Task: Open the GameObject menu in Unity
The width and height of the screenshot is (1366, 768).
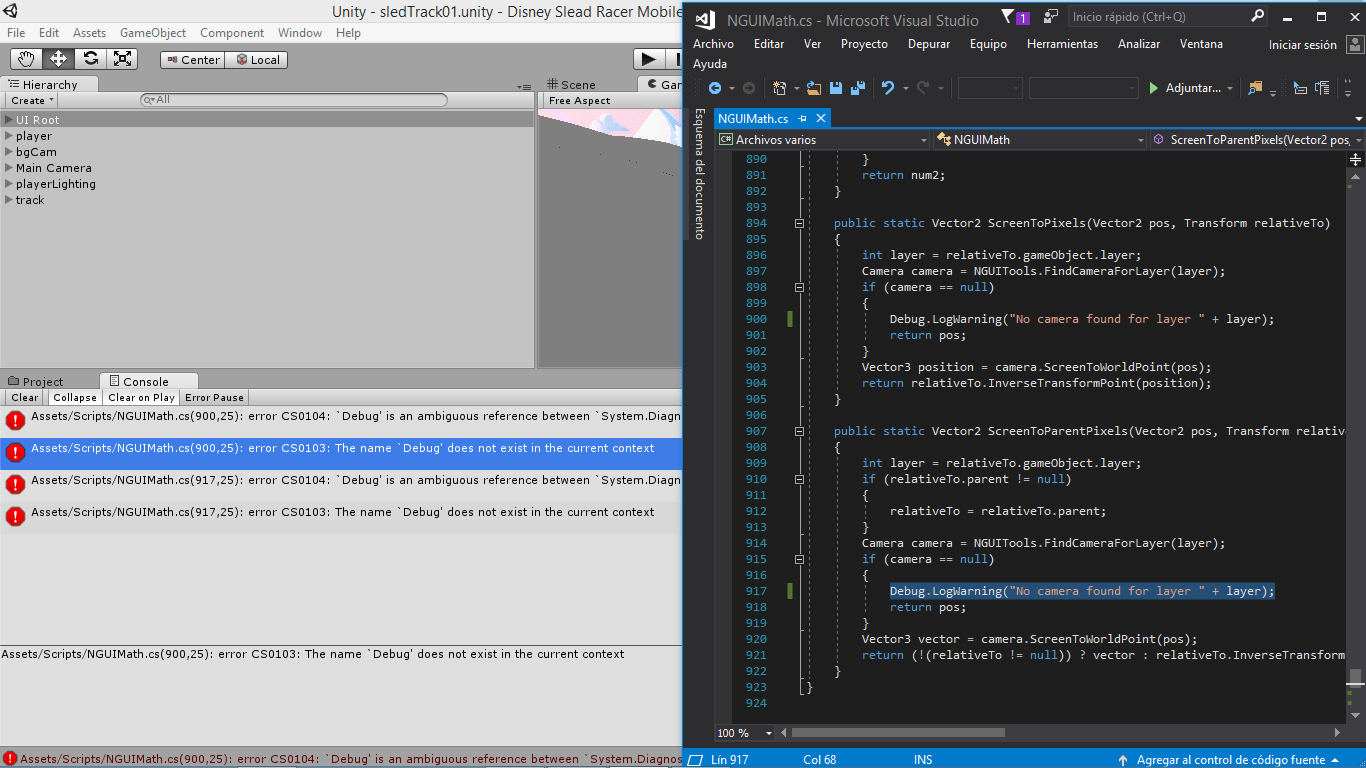Action: click(x=153, y=32)
